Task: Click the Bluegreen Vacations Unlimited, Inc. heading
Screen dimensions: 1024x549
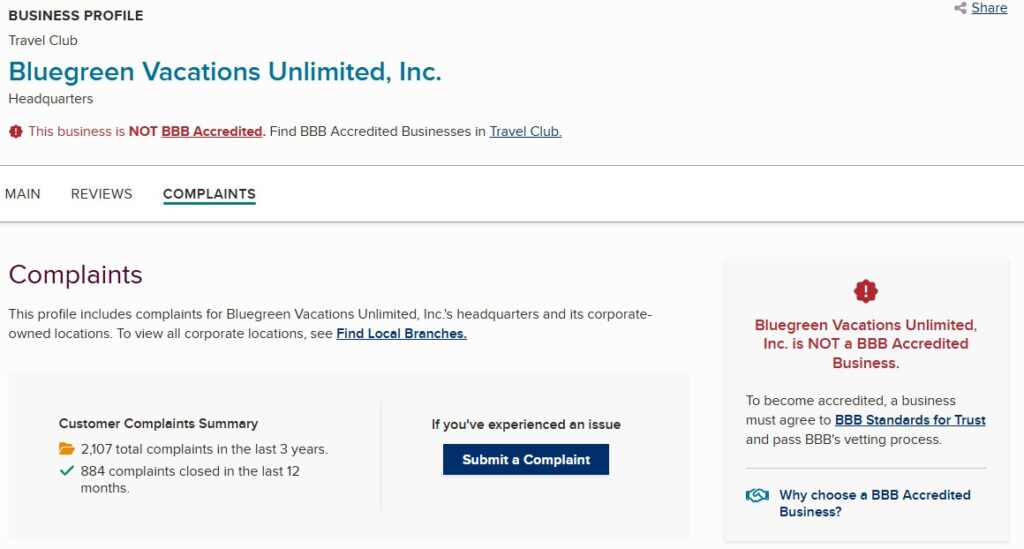Action: point(225,72)
